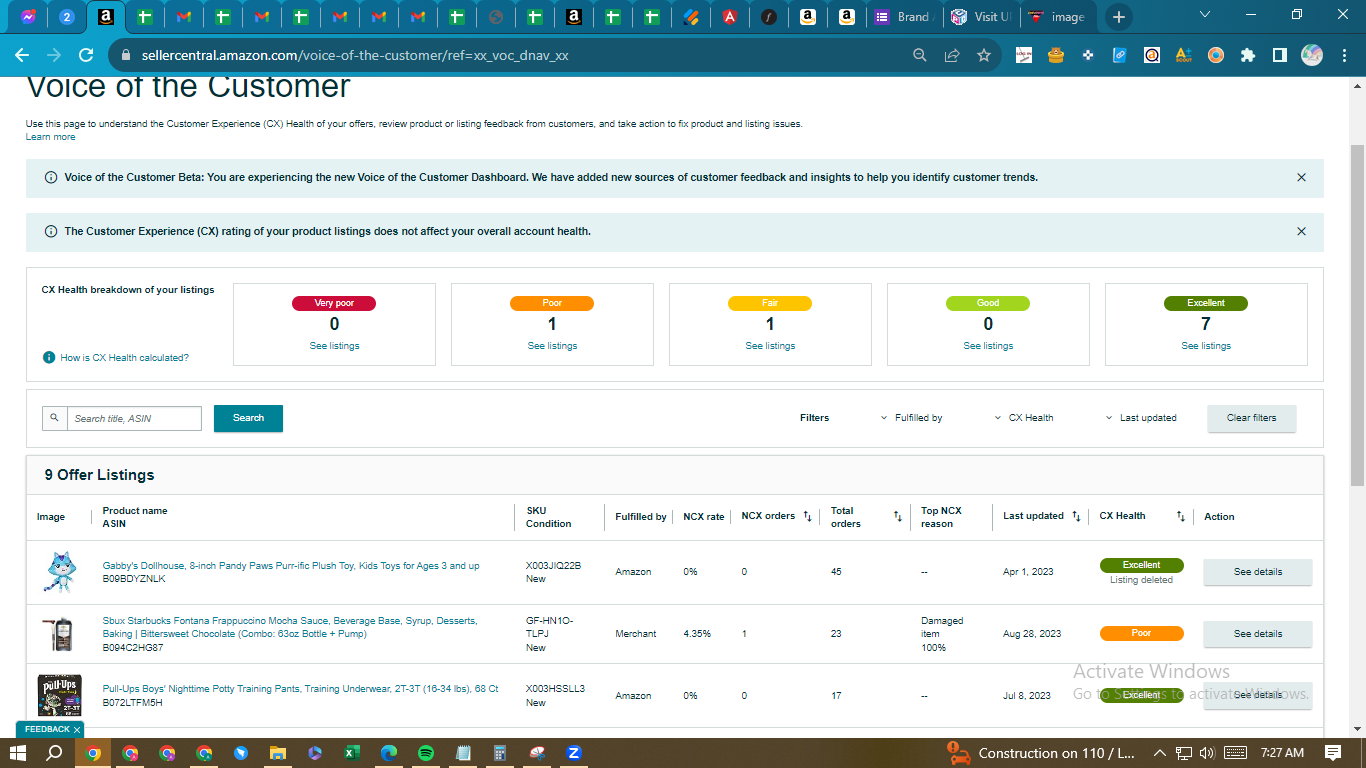Viewport: 1366px width, 768px height.
Task: Bookmark this page with the star icon
Action: [x=984, y=56]
